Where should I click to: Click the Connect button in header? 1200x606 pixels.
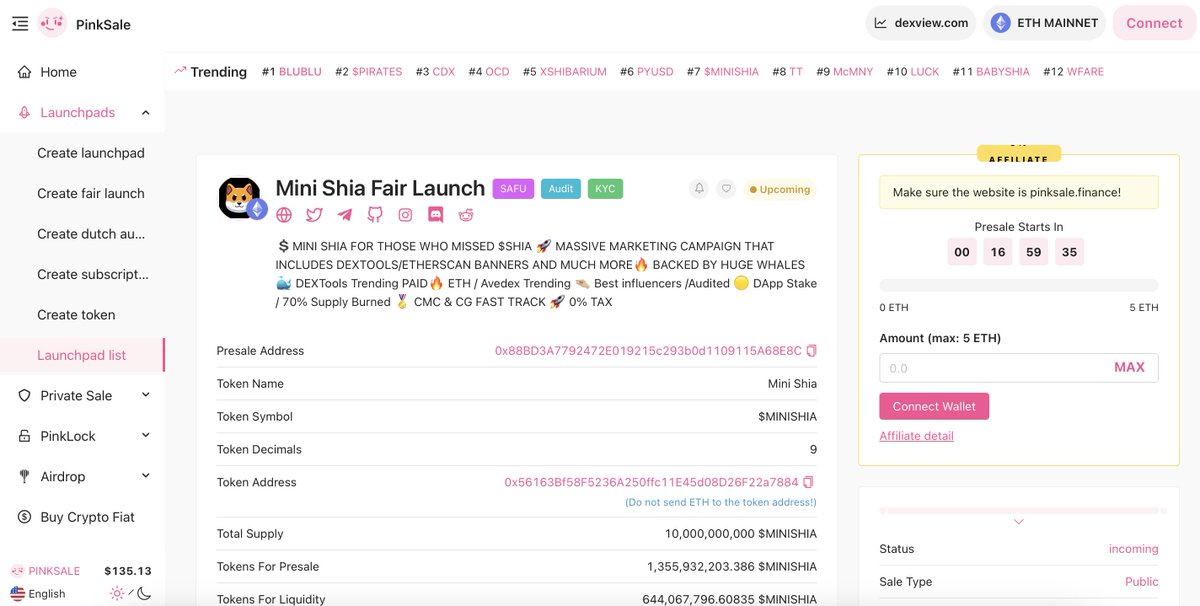[x=1154, y=23]
